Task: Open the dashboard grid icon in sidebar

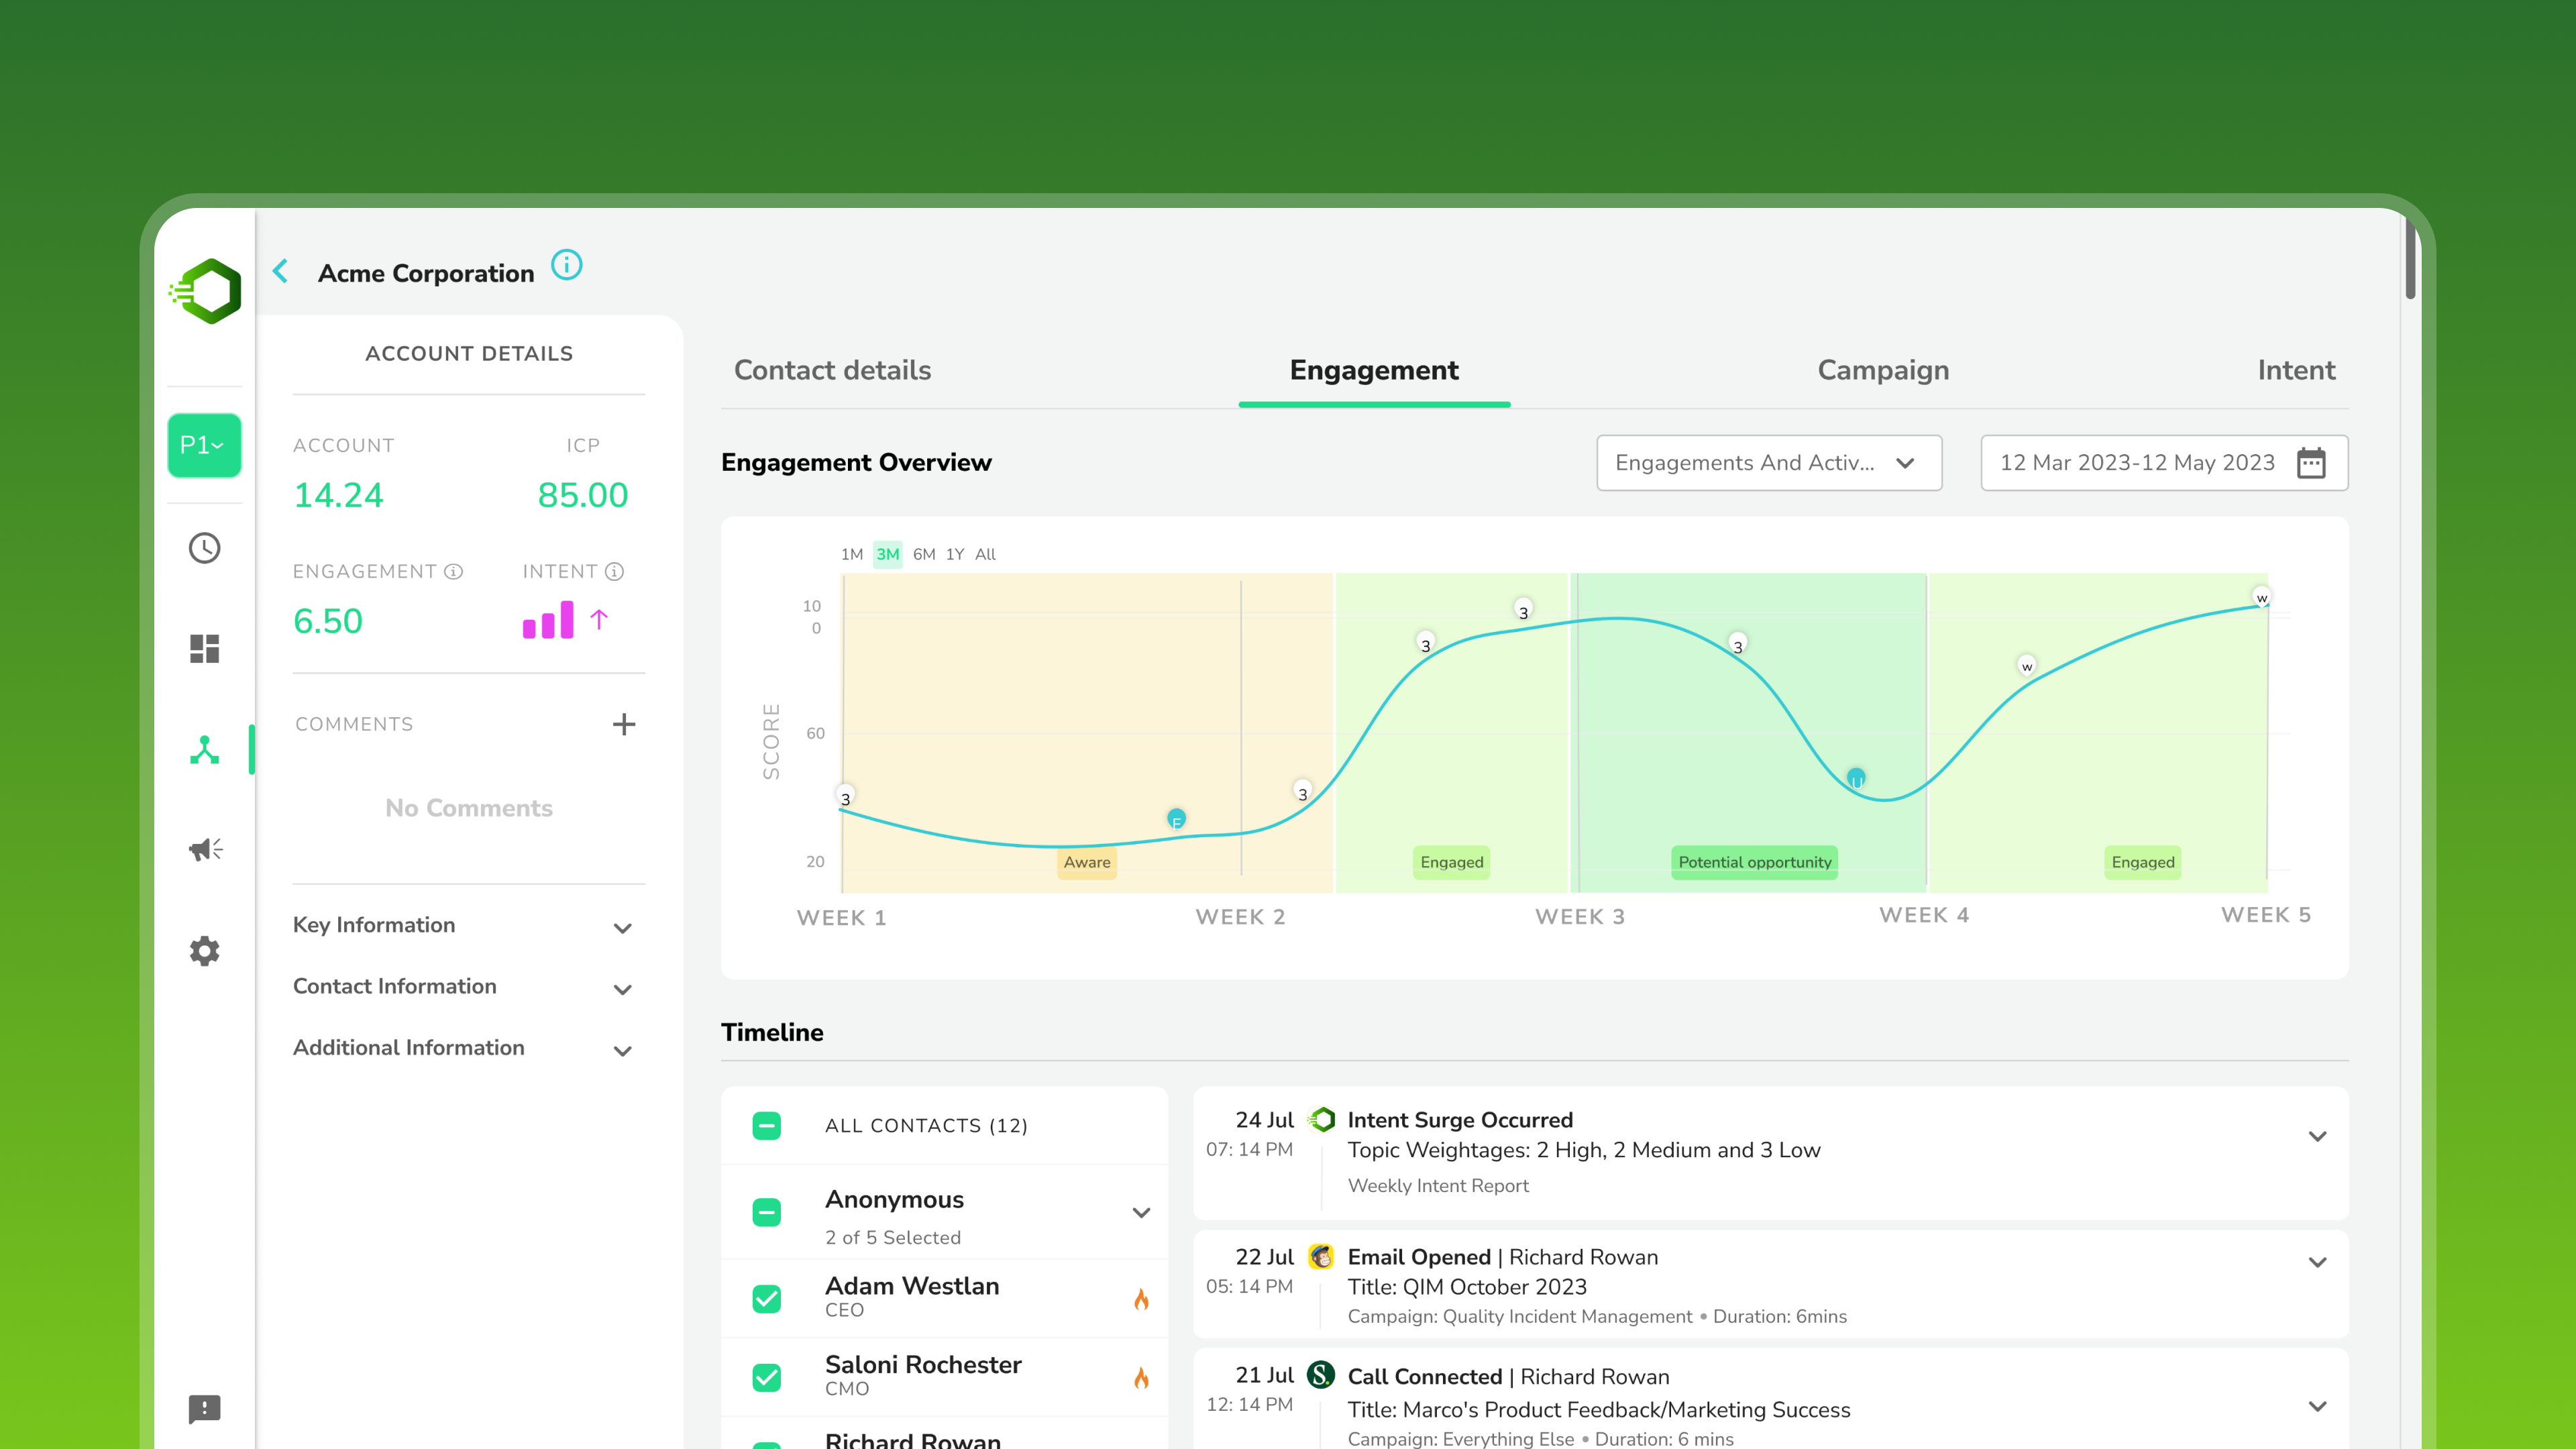Action: click(x=204, y=649)
